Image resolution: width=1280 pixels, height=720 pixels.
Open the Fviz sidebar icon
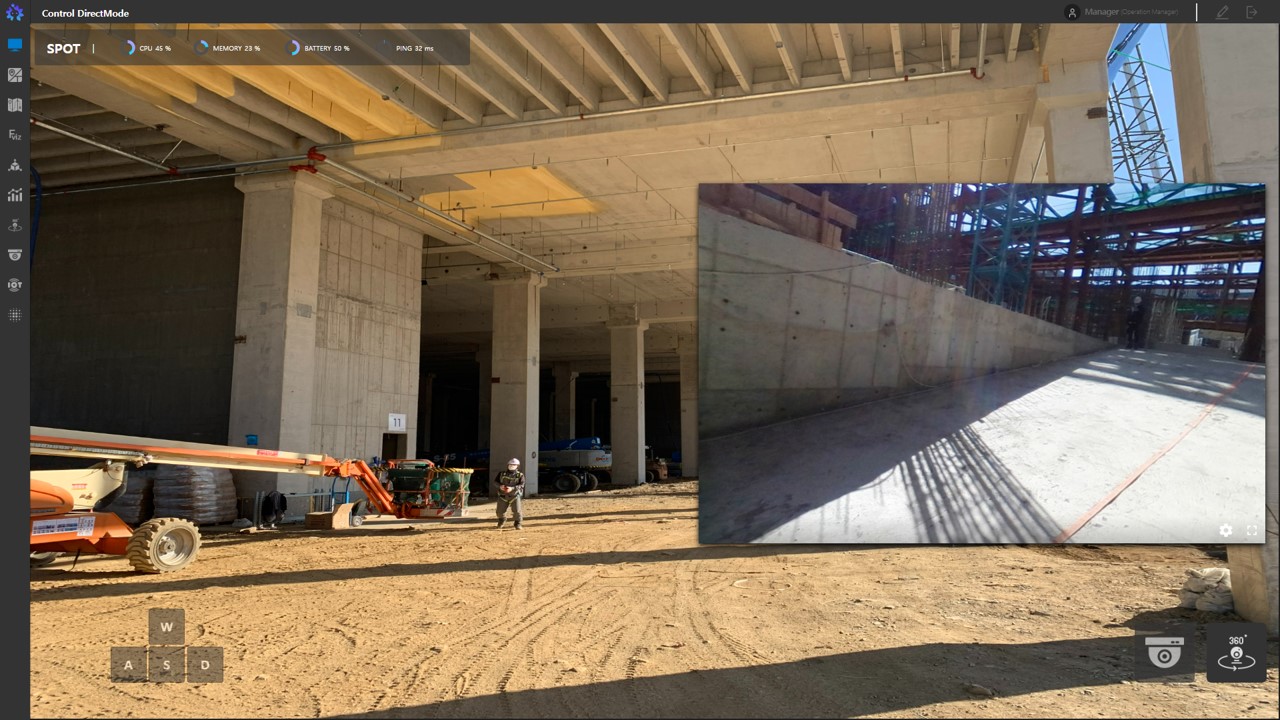[14, 135]
